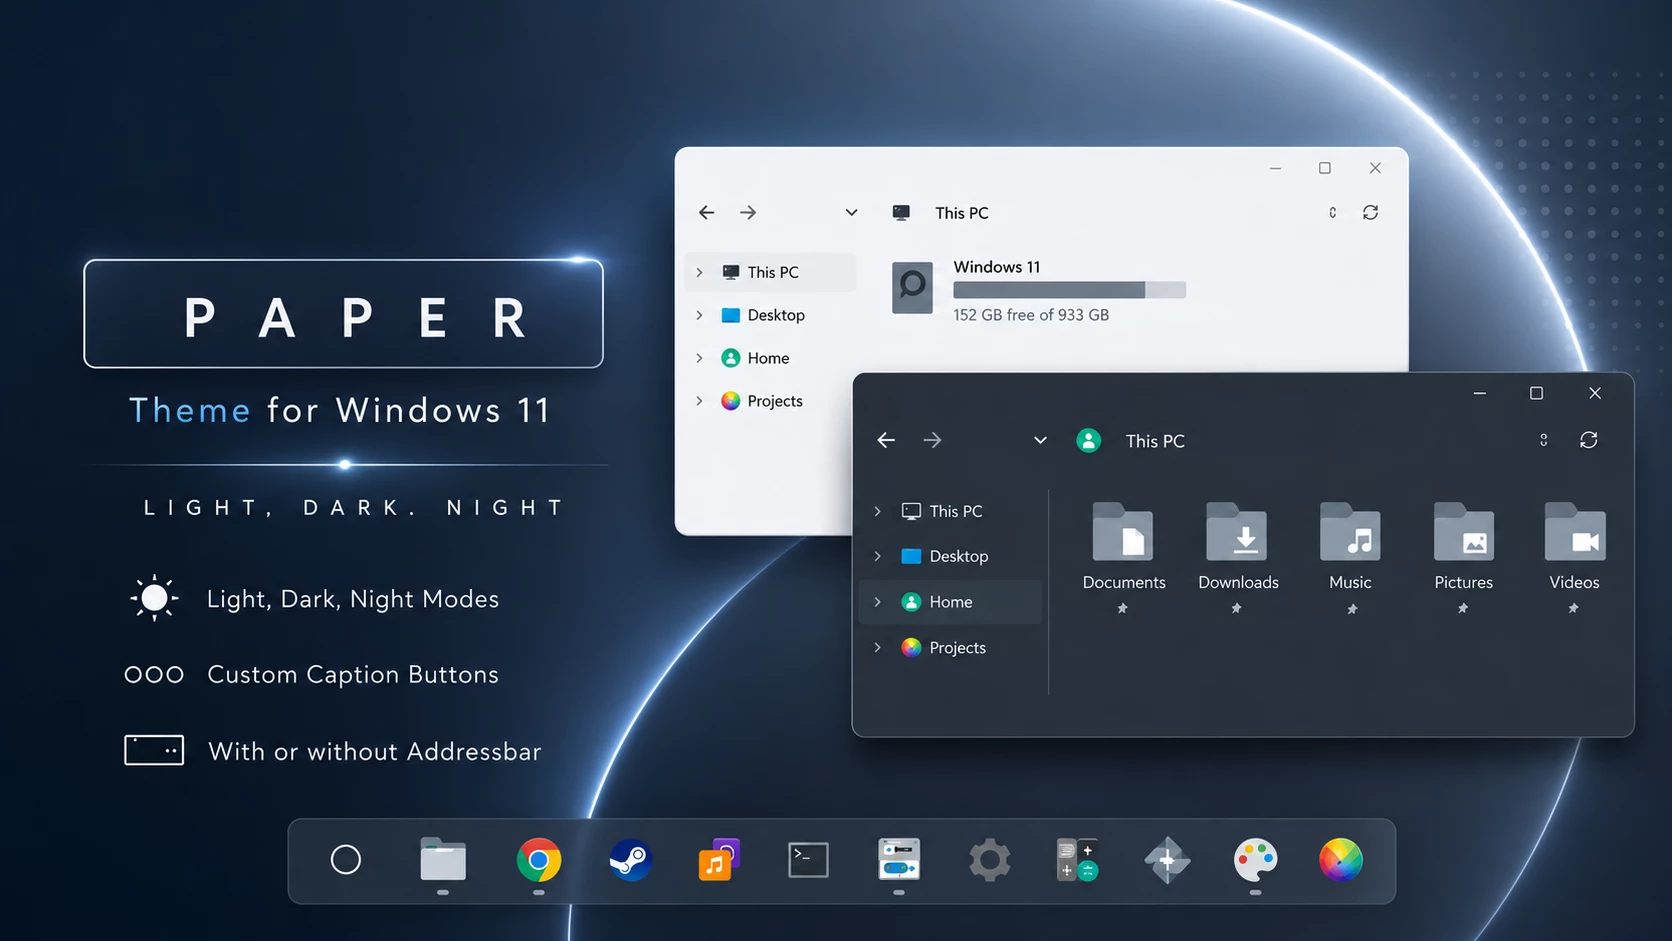Click Windows 11 drive usage bar
The height and width of the screenshot is (941, 1672).
(x=1069, y=290)
